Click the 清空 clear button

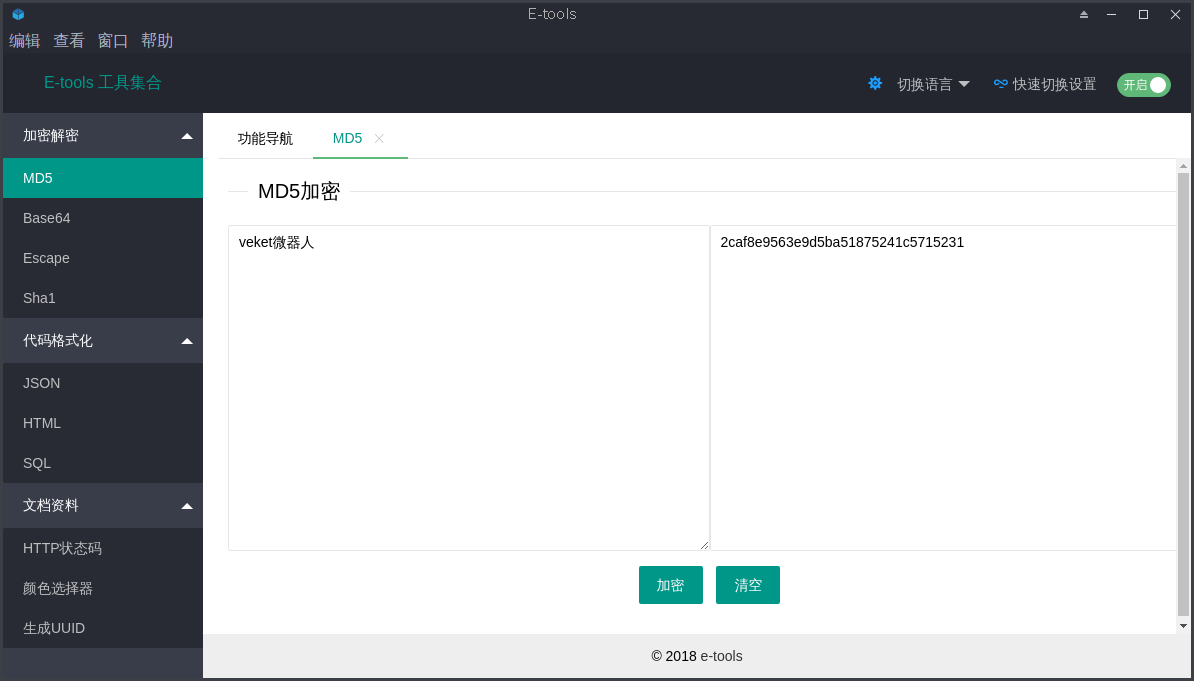pyautogui.click(x=748, y=585)
